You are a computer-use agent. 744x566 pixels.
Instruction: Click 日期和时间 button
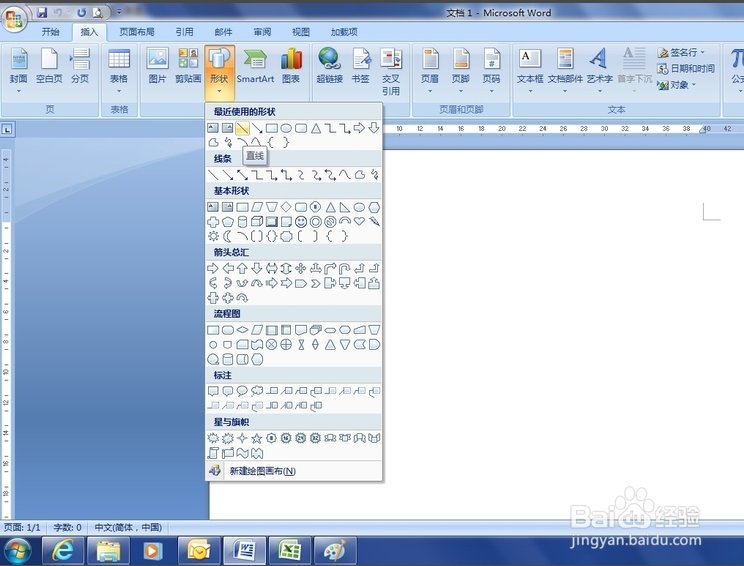click(686, 69)
